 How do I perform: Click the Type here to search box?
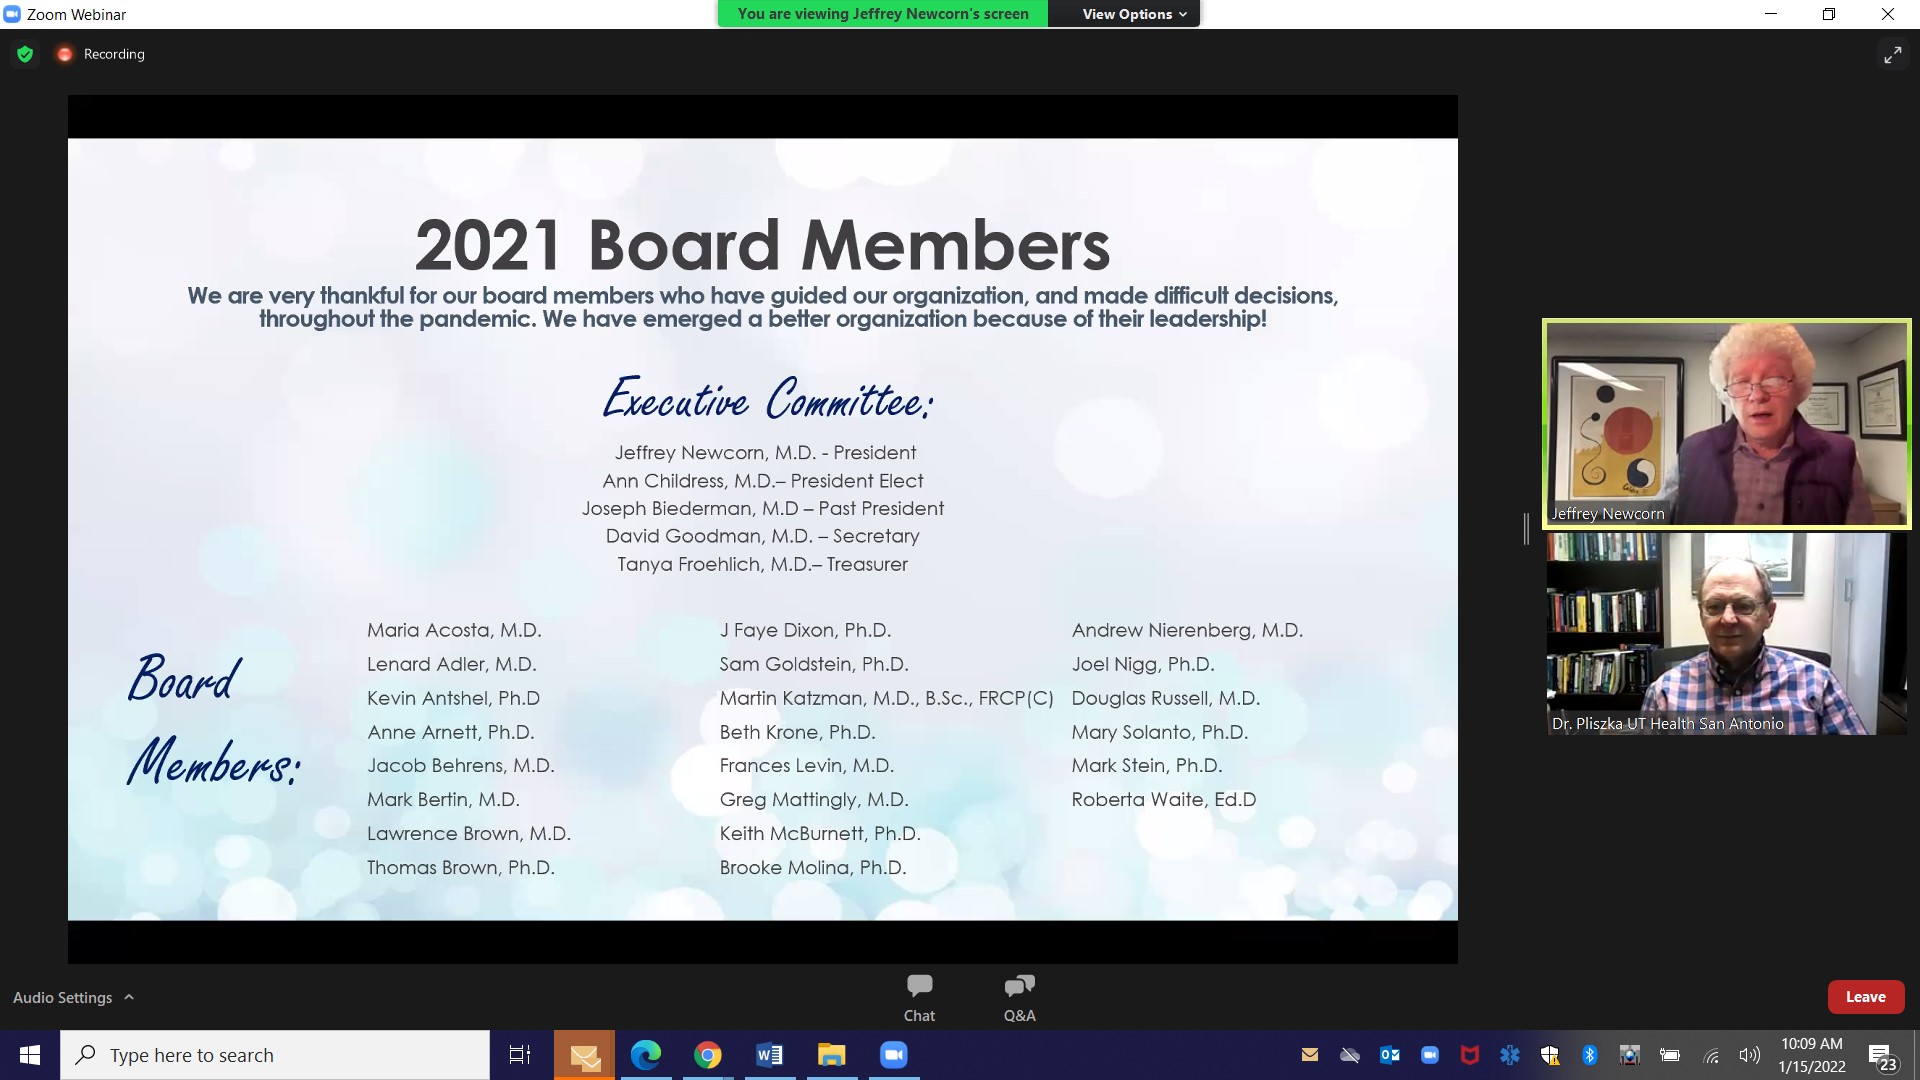275,1055
